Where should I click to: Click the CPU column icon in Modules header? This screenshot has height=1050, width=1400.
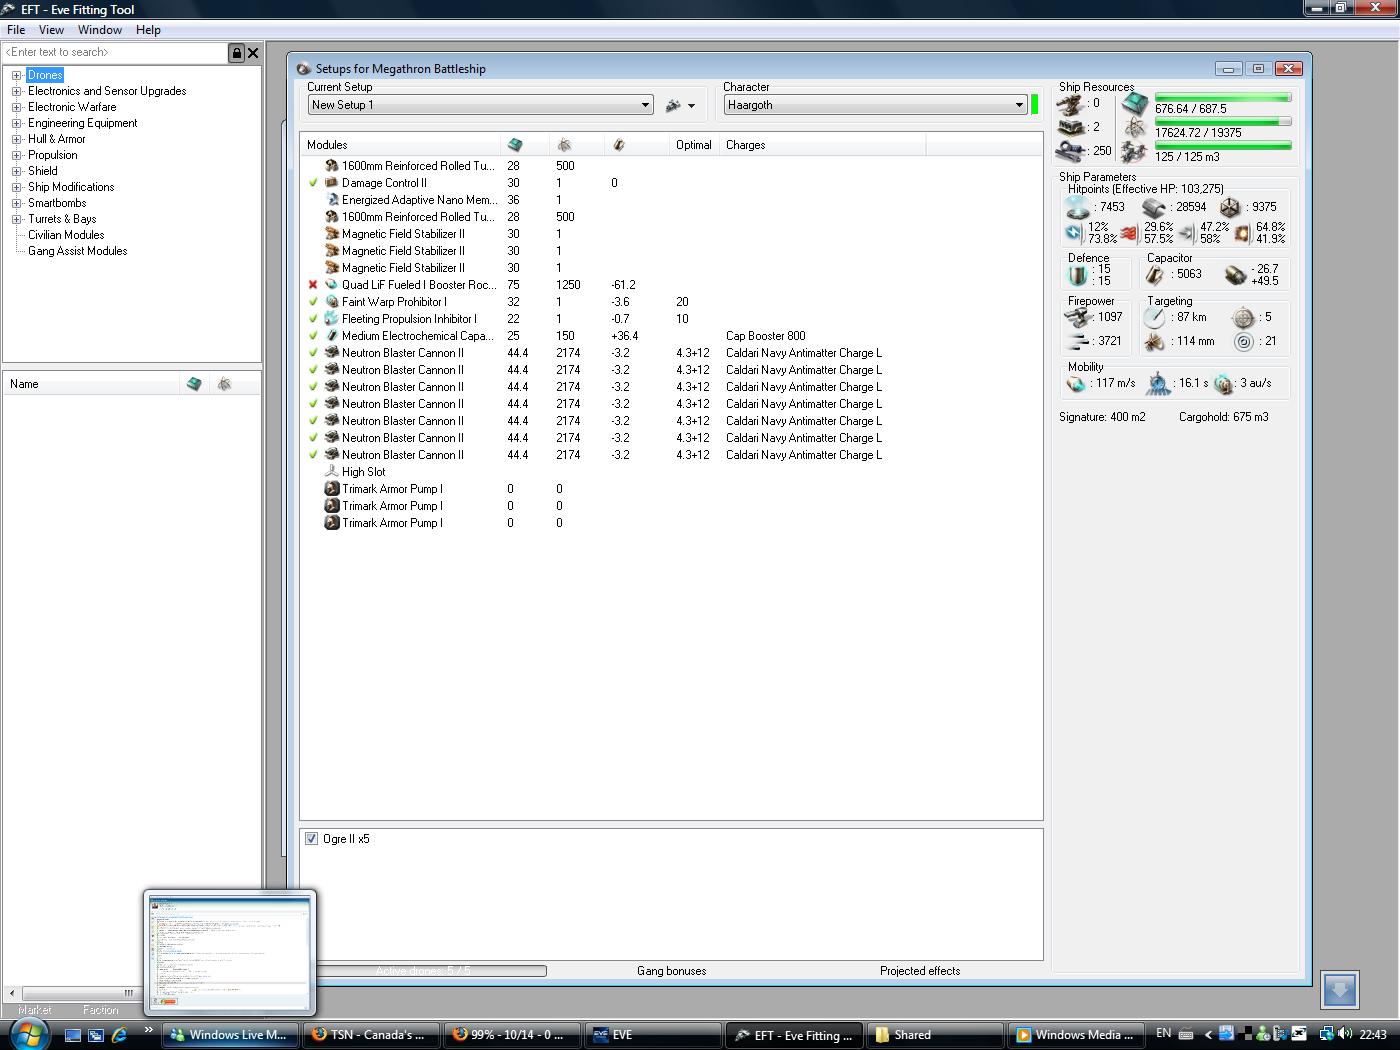[515, 145]
